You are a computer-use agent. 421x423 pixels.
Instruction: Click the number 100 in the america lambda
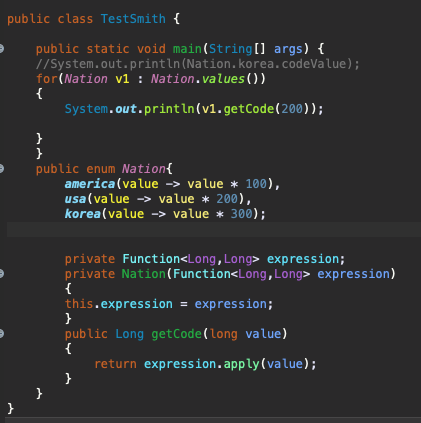pyautogui.click(x=256, y=184)
